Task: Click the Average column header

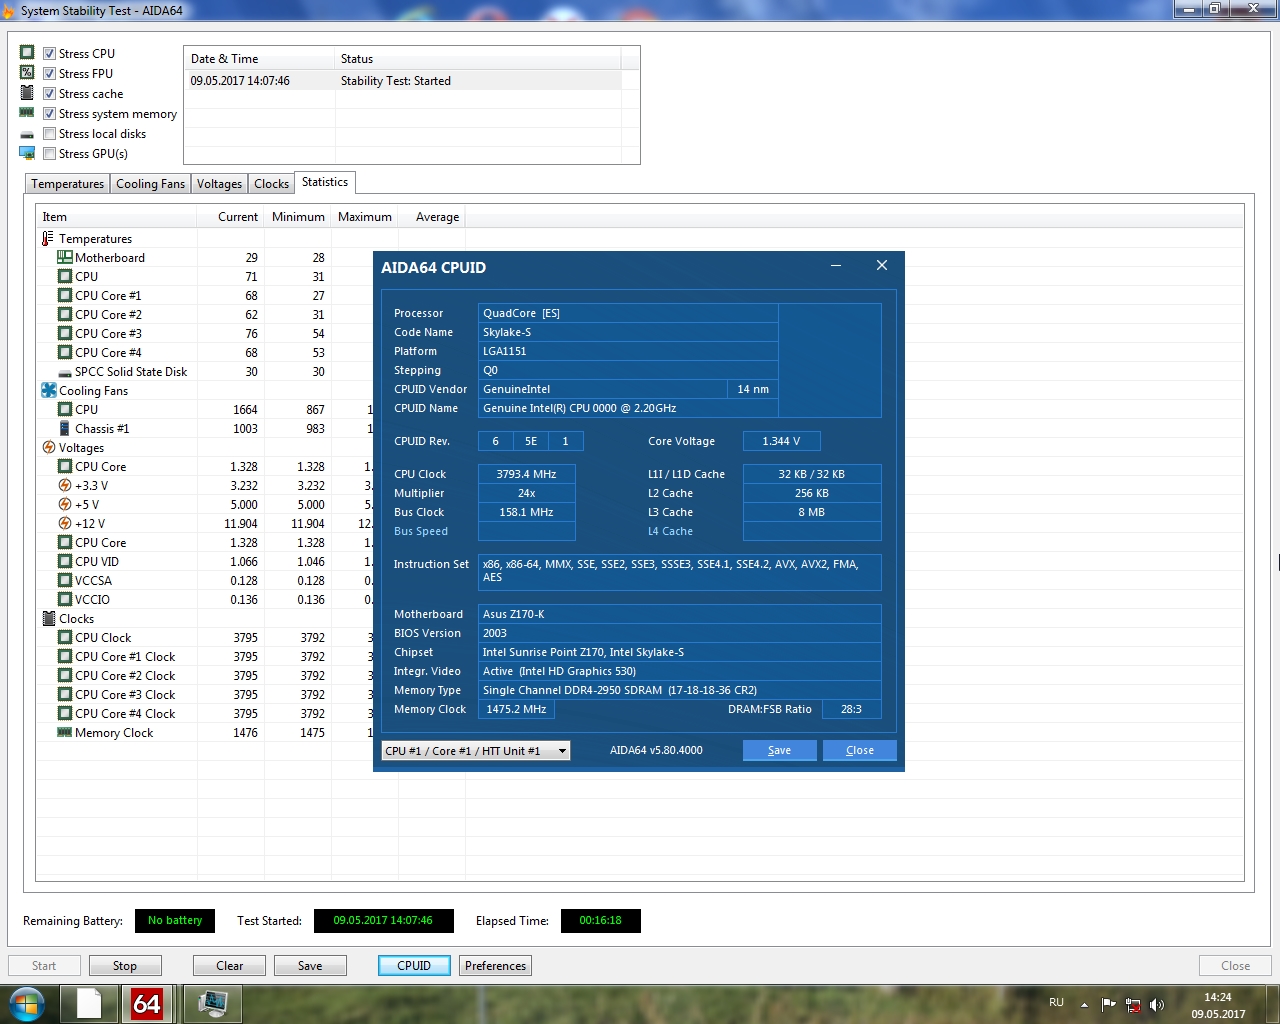Action: click(x=432, y=217)
